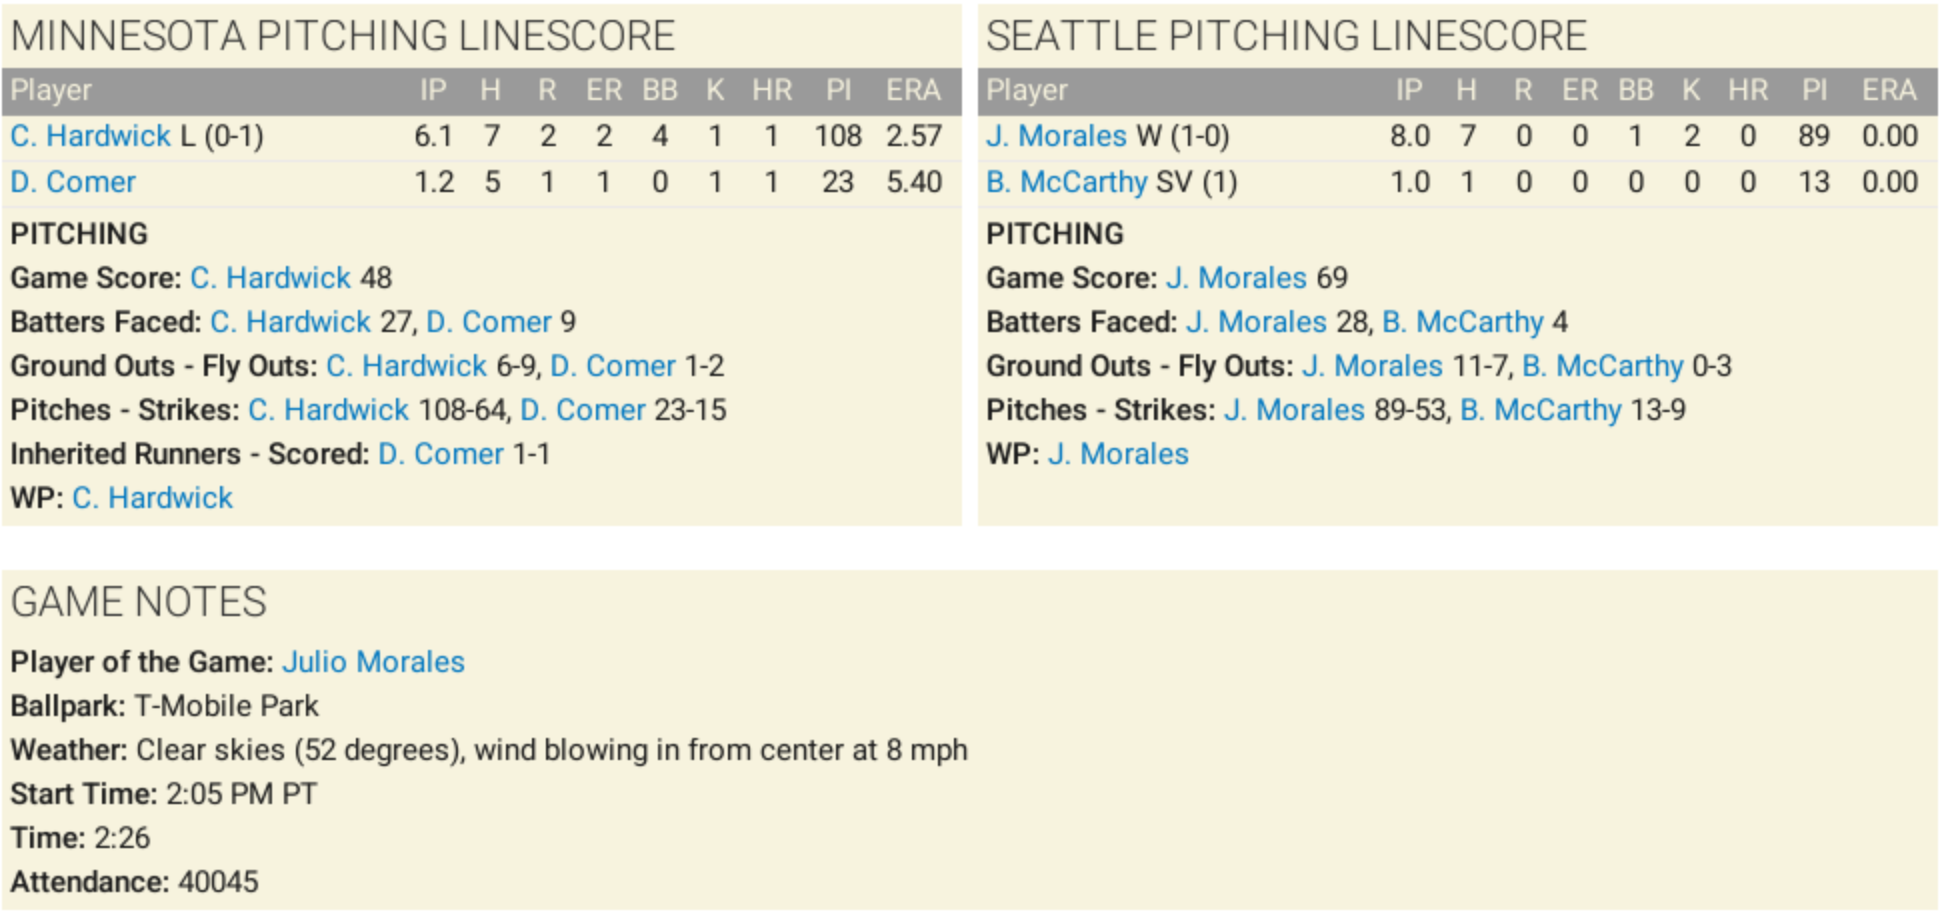Open B. McCarthy in Seattle Batters Faced line
This screenshot has height=918, width=1946.
click(1463, 322)
